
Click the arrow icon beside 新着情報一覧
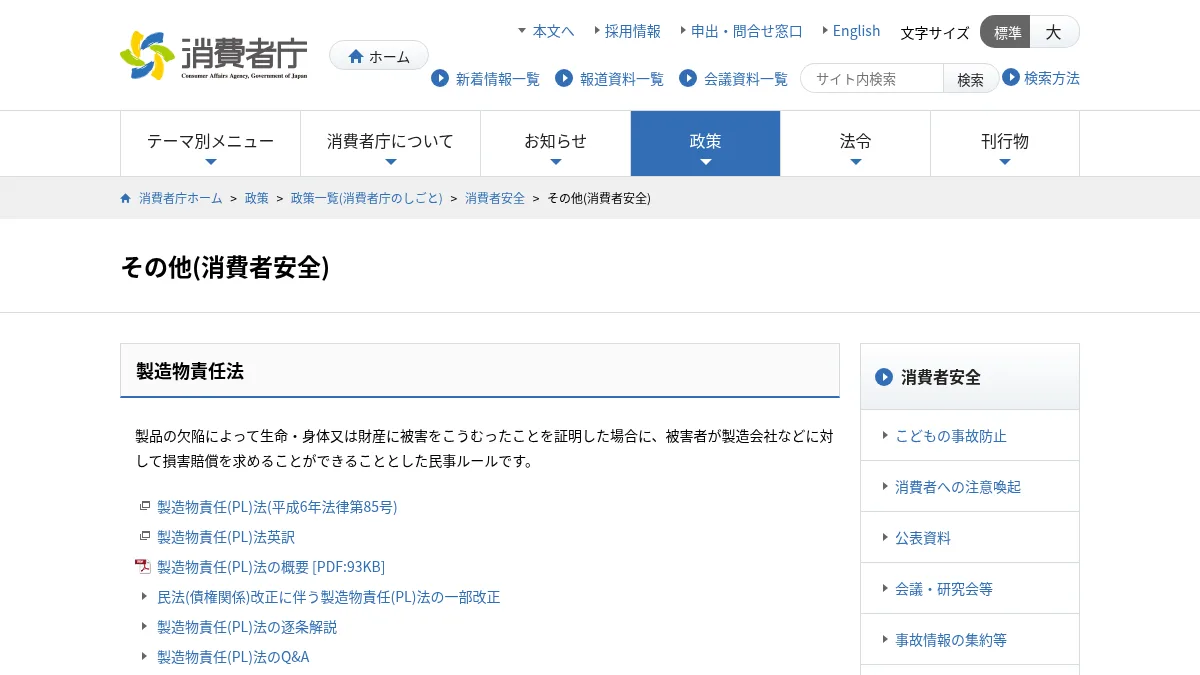point(440,78)
